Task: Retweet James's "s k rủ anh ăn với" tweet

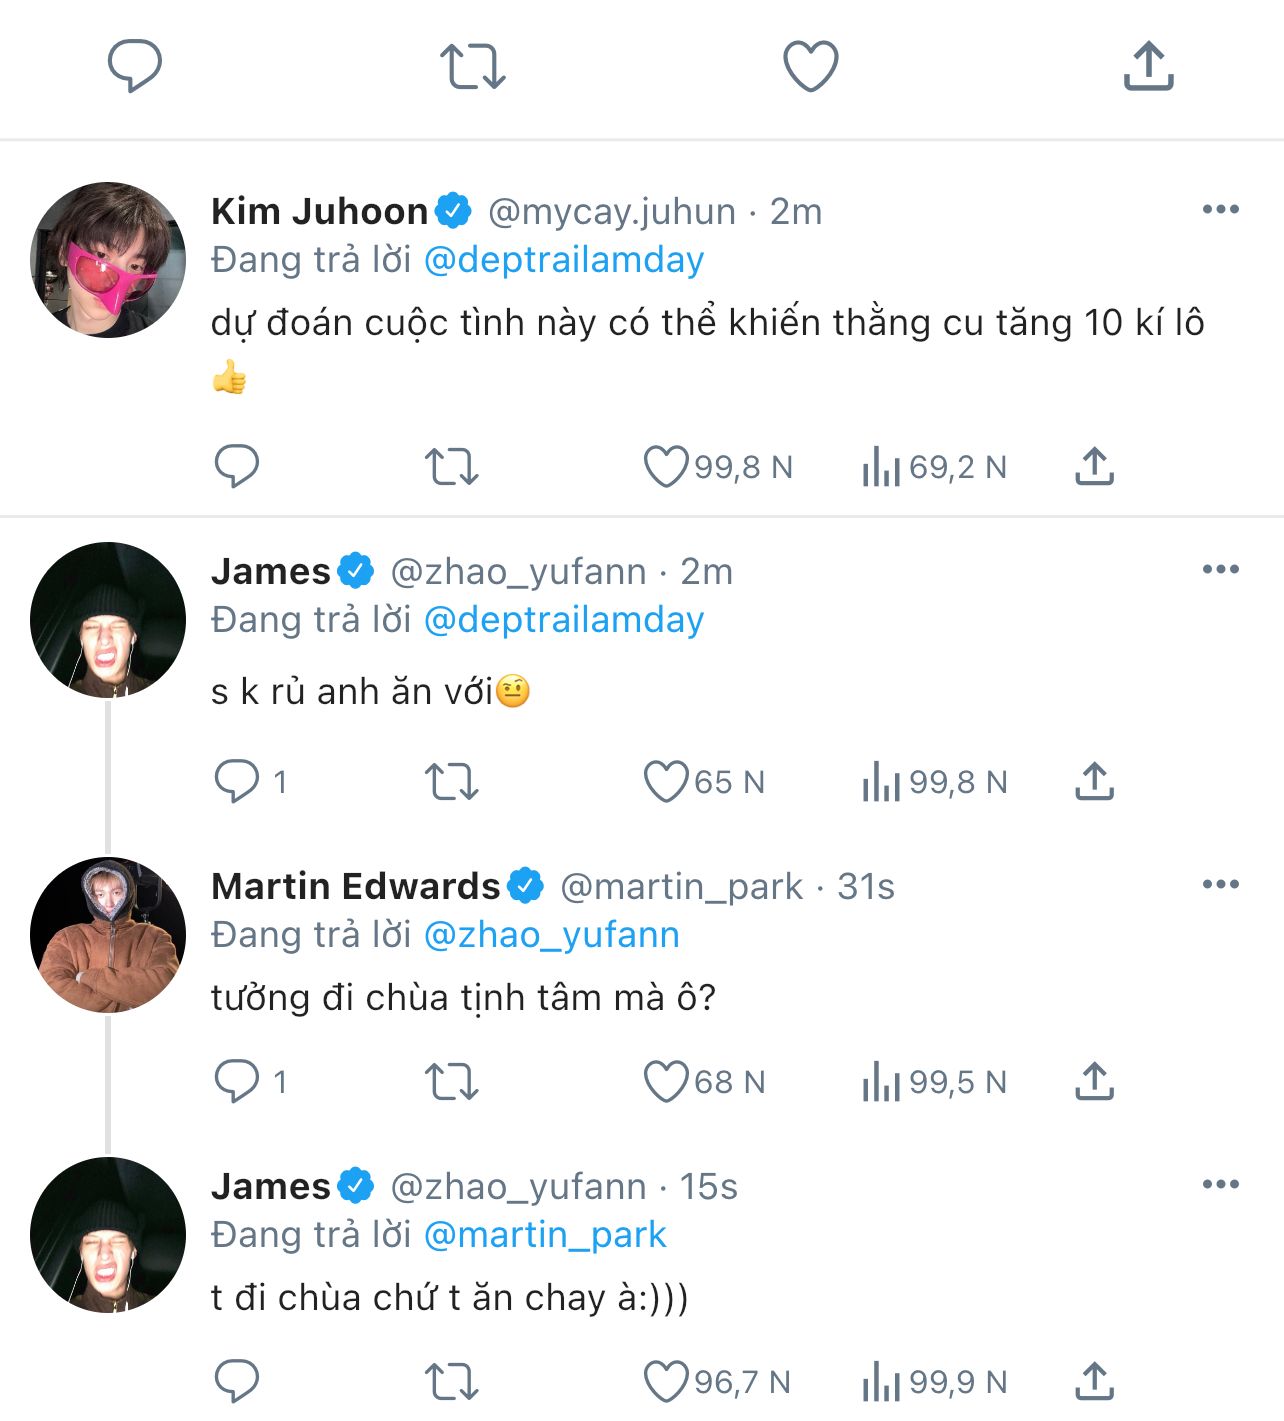Action: click(x=451, y=781)
